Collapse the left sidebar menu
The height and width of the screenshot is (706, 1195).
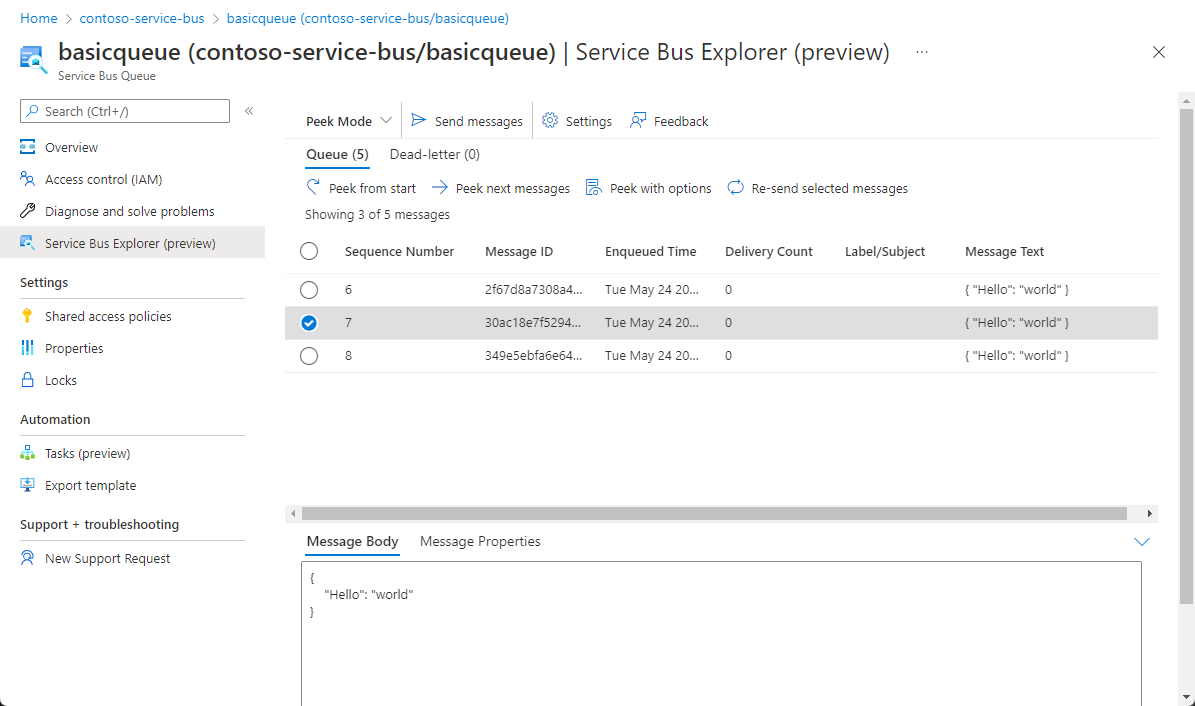tap(249, 111)
